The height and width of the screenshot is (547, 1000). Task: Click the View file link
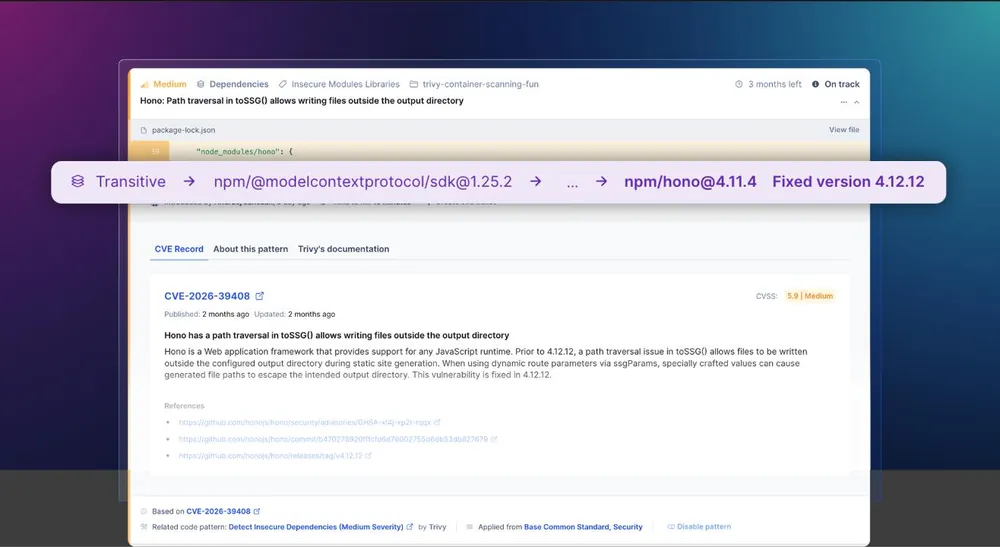(x=844, y=129)
